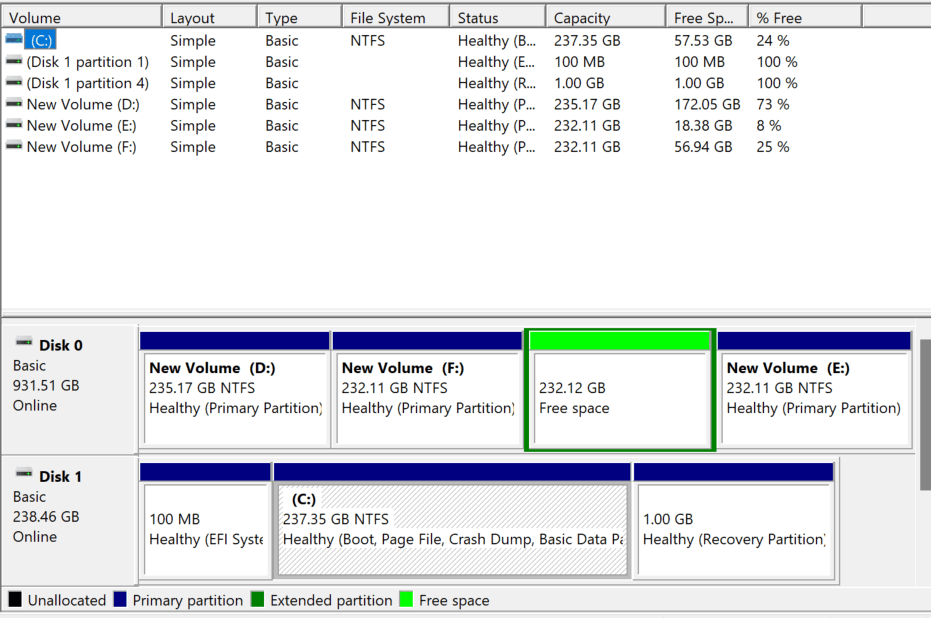The width and height of the screenshot is (931, 618).
Task: Click the 237.35 GB capacity cell
Action: pyautogui.click(x=587, y=40)
